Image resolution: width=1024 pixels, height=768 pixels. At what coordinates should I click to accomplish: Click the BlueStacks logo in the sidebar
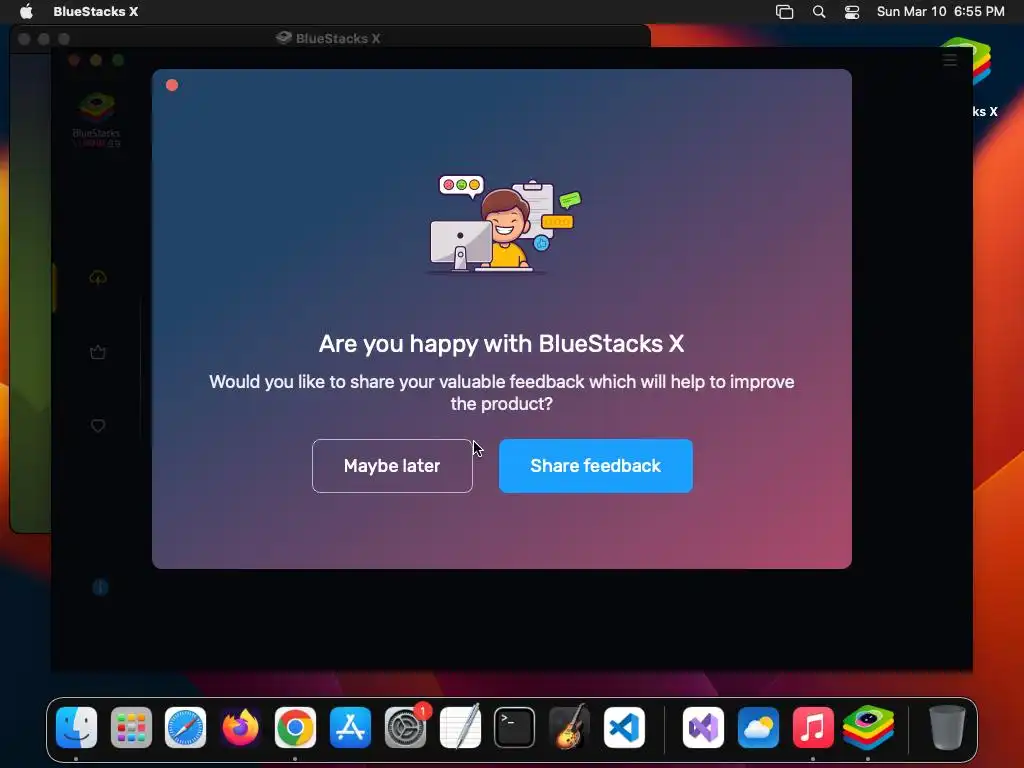pyautogui.click(x=97, y=119)
